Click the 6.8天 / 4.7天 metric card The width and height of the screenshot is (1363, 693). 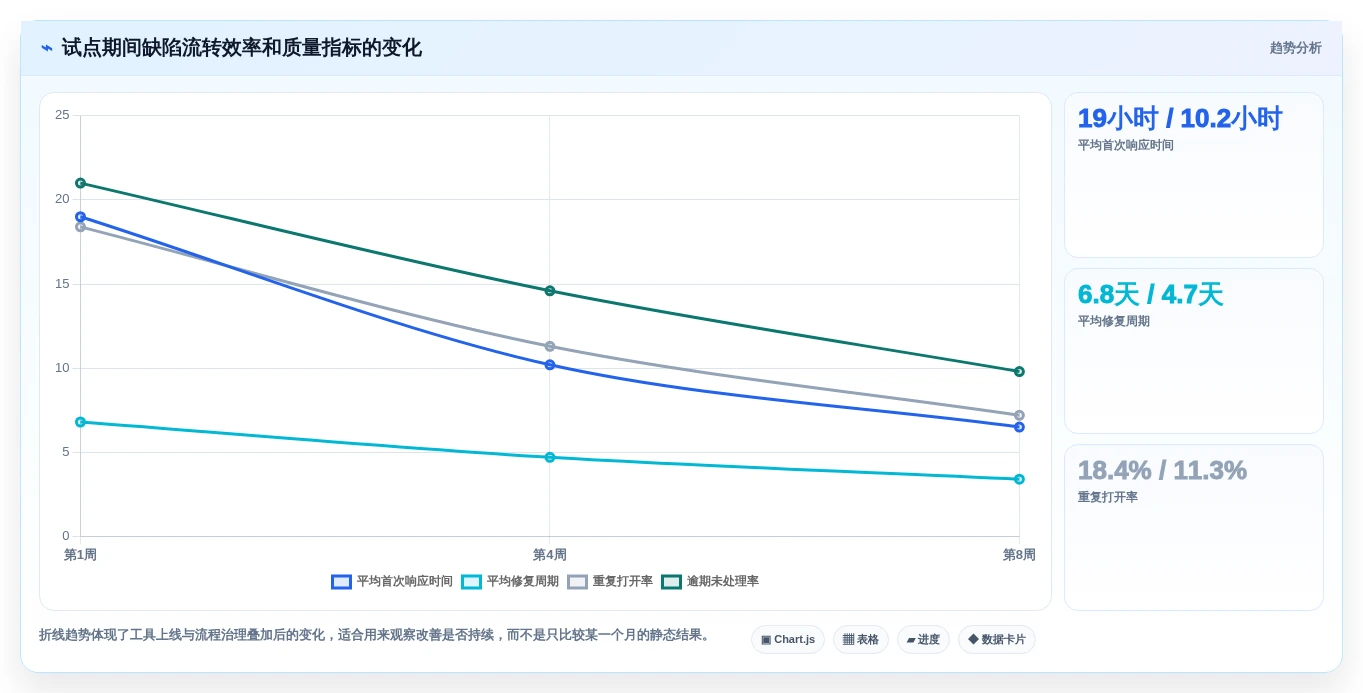point(1194,351)
